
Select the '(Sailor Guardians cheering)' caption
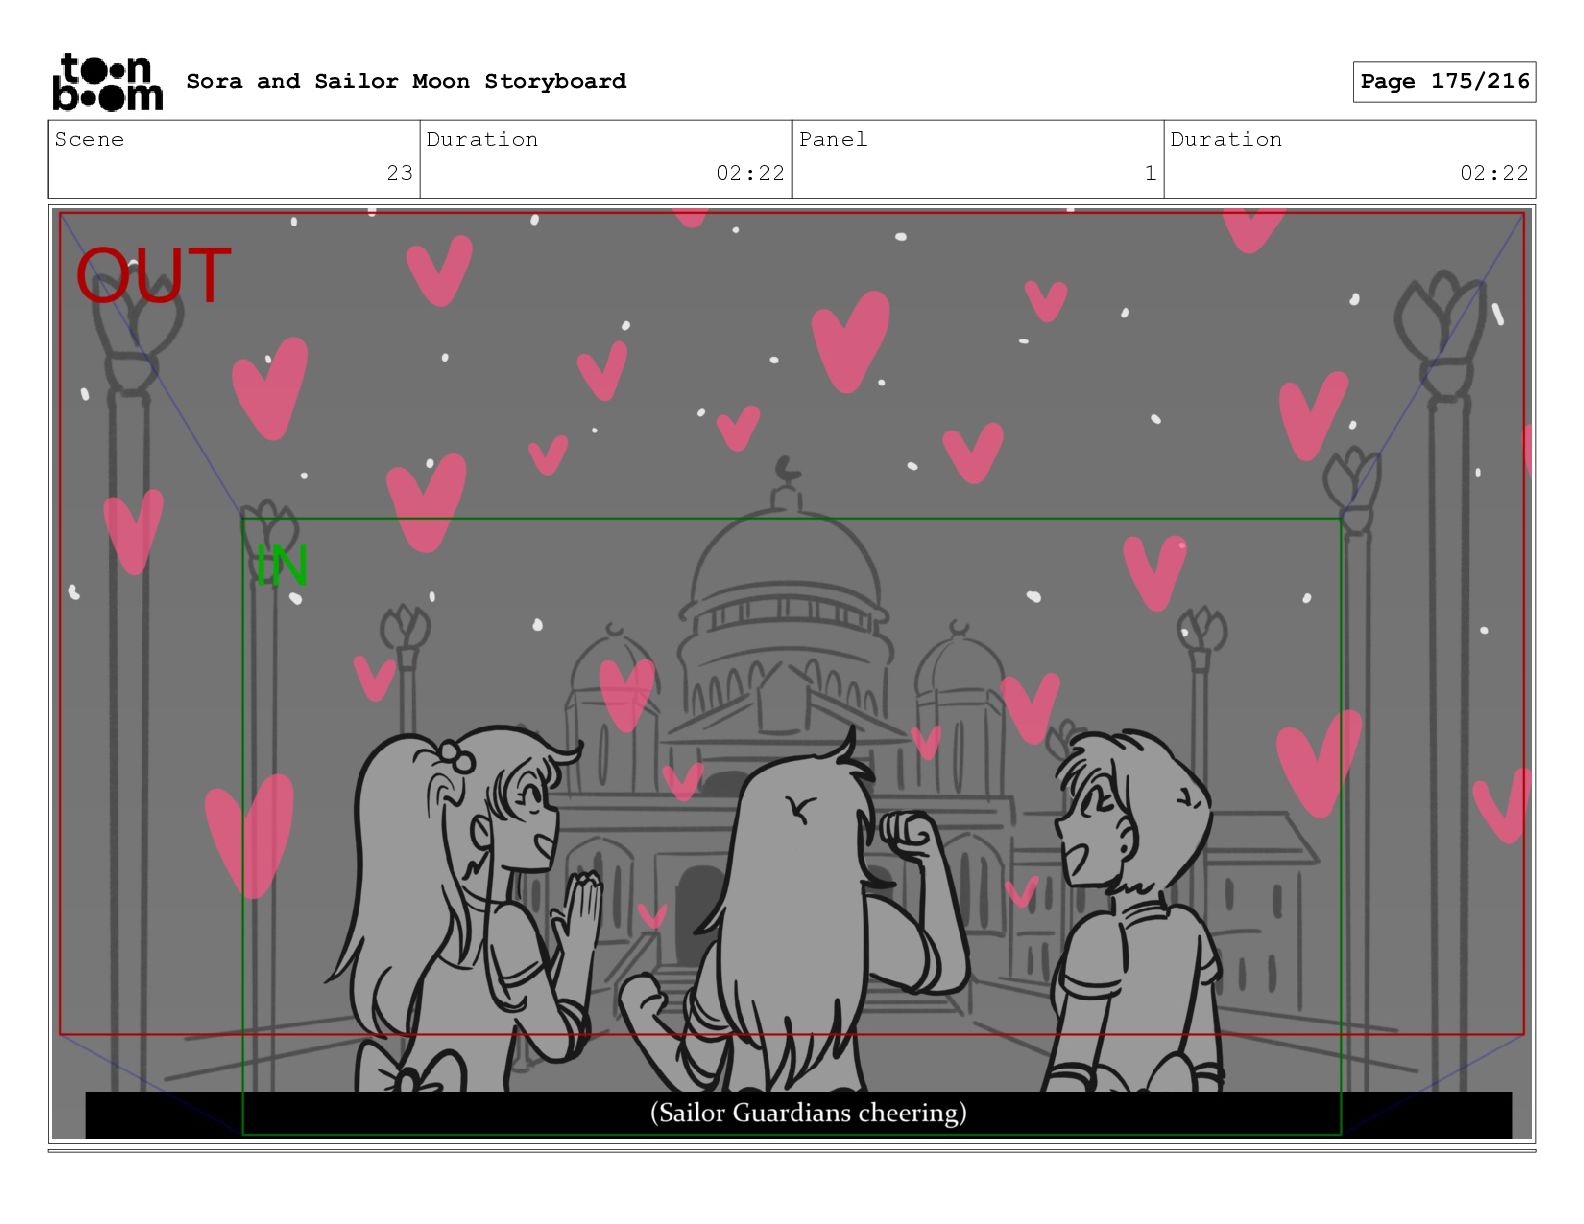click(x=808, y=1113)
